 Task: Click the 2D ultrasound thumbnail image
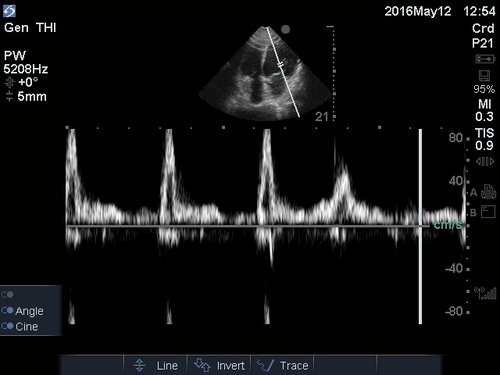(267, 73)
